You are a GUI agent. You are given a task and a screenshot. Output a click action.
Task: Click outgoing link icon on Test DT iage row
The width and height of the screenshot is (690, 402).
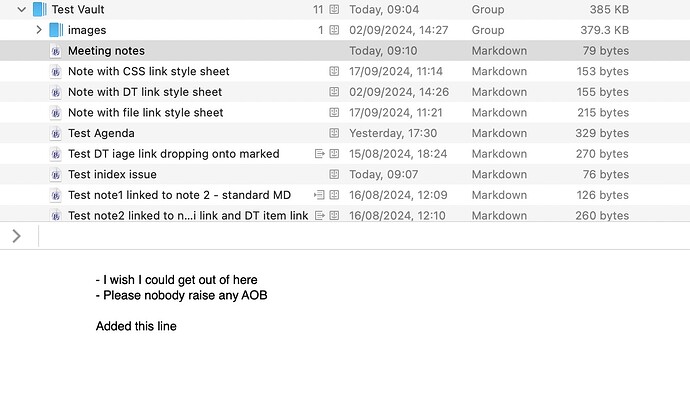320,154
